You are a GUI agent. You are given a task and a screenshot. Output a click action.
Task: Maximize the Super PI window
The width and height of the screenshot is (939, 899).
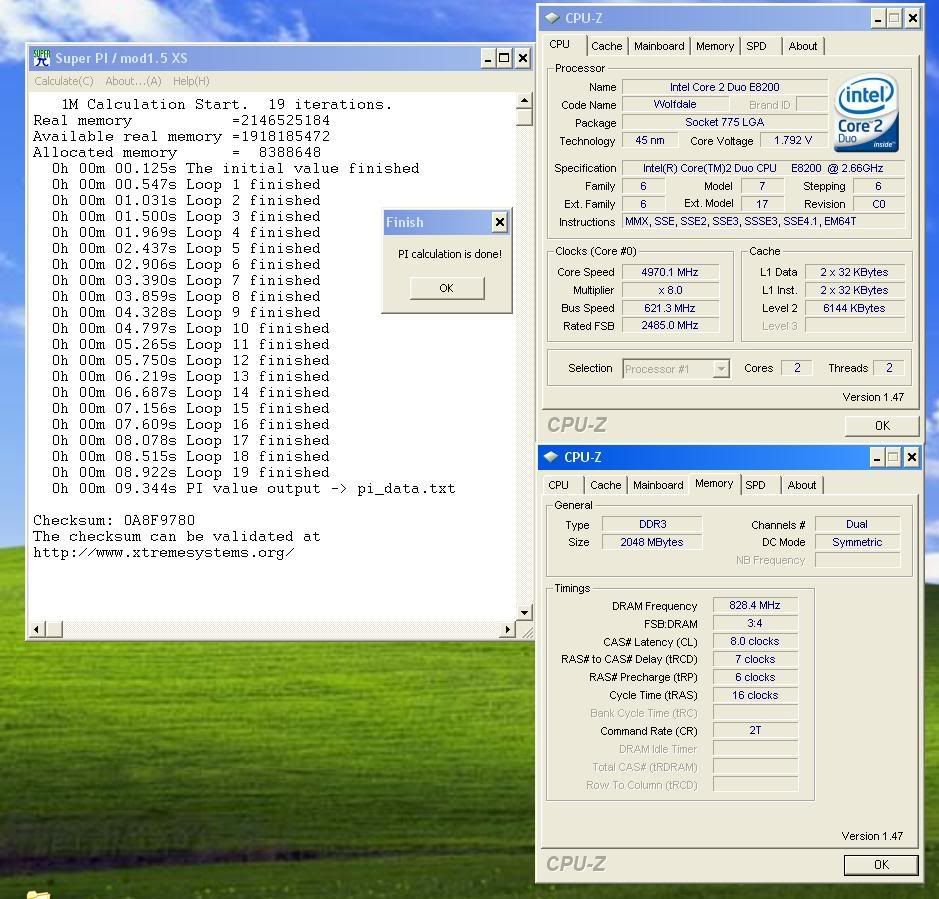[x=505, y=58]
